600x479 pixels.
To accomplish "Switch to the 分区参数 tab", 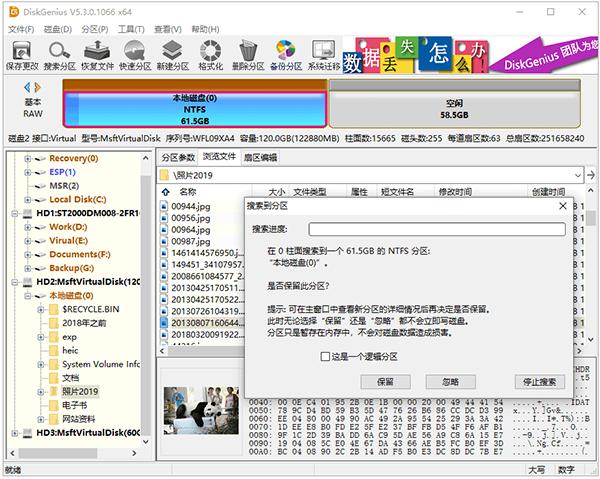I will point(178,157).
